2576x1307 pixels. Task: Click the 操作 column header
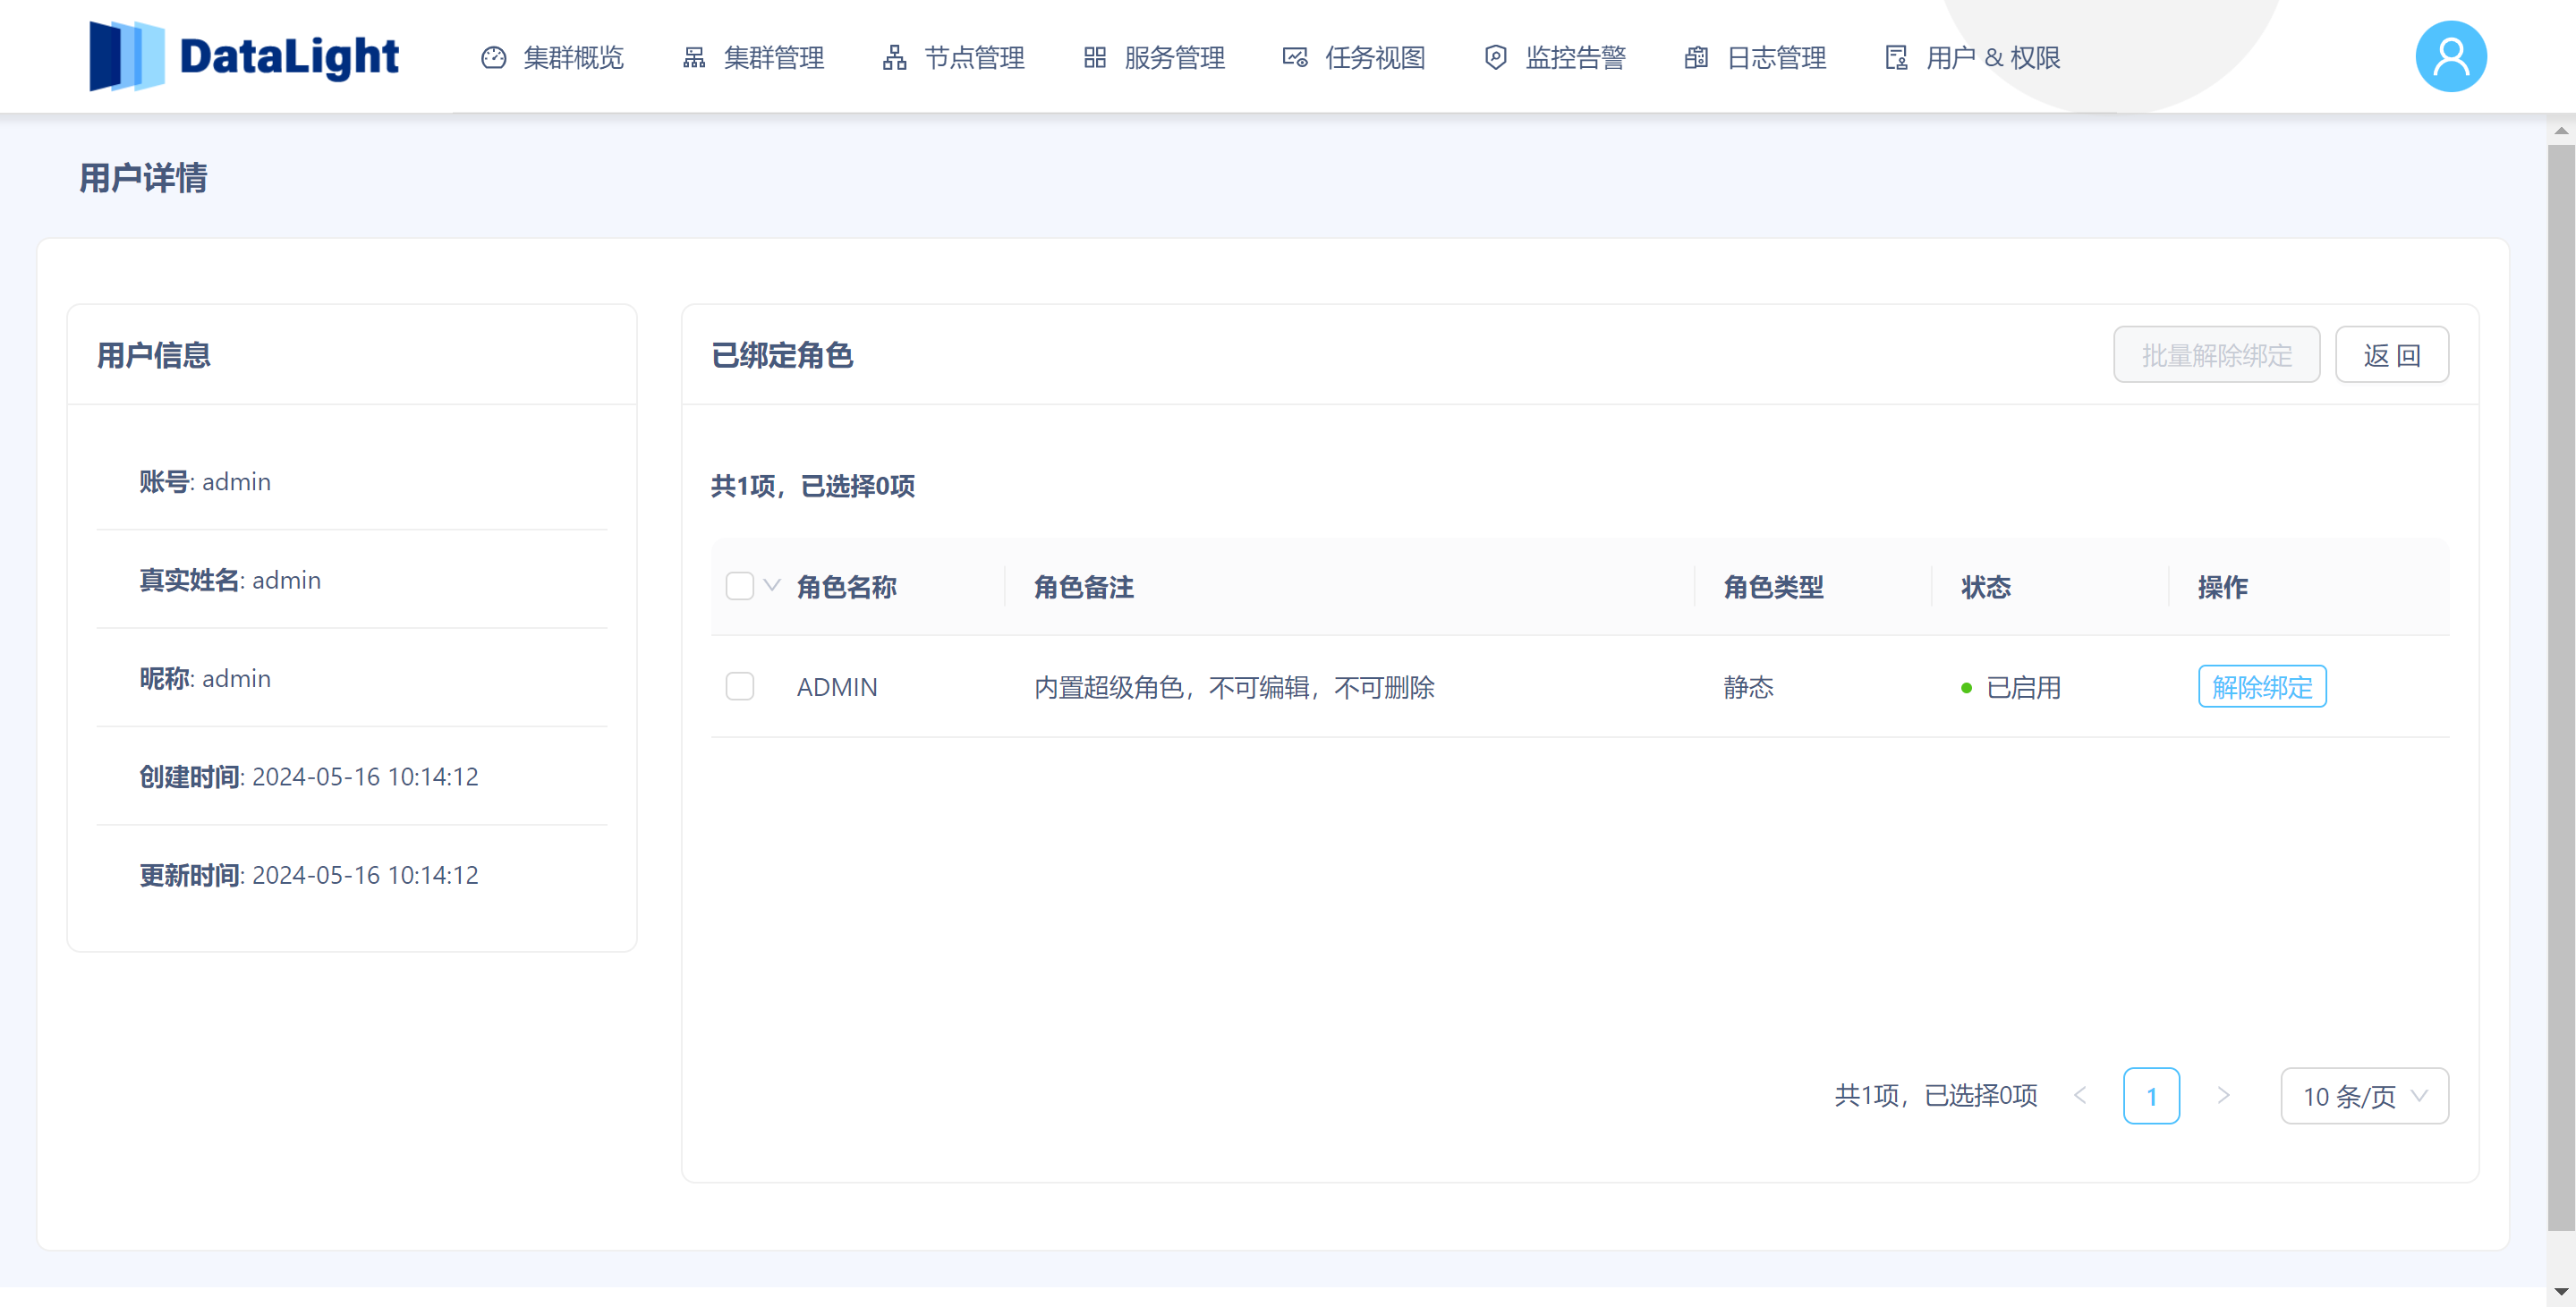2223,587
